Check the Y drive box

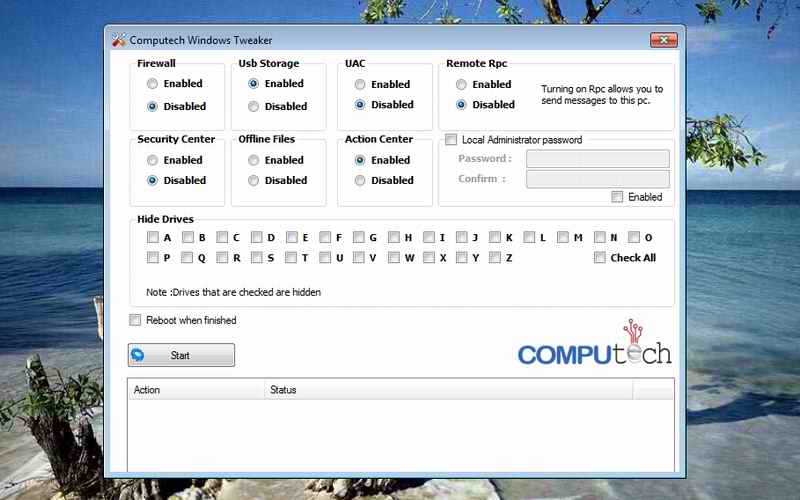tap(462, 258)
